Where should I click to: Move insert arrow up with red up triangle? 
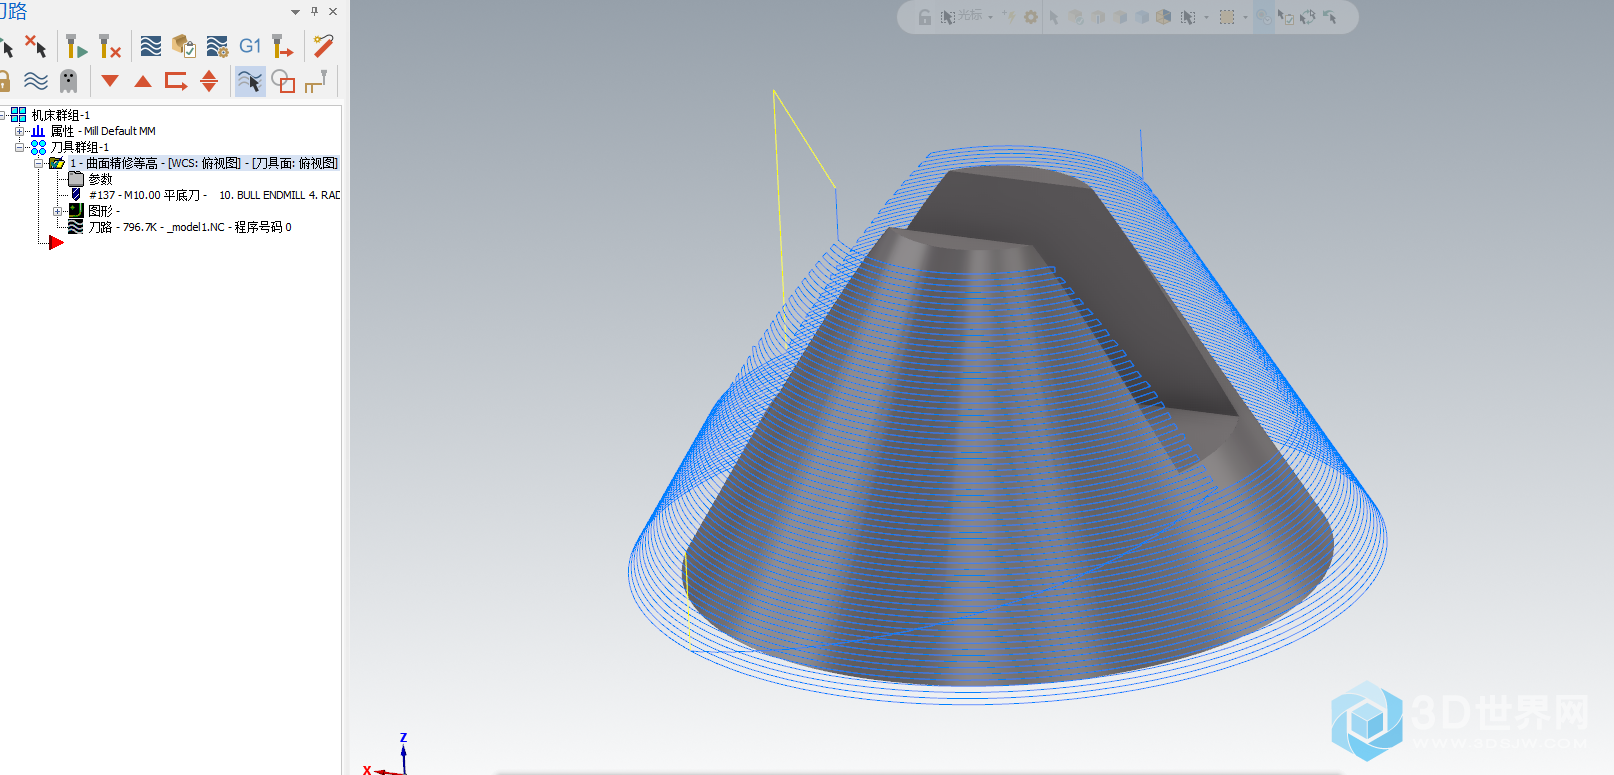(143, 81)
